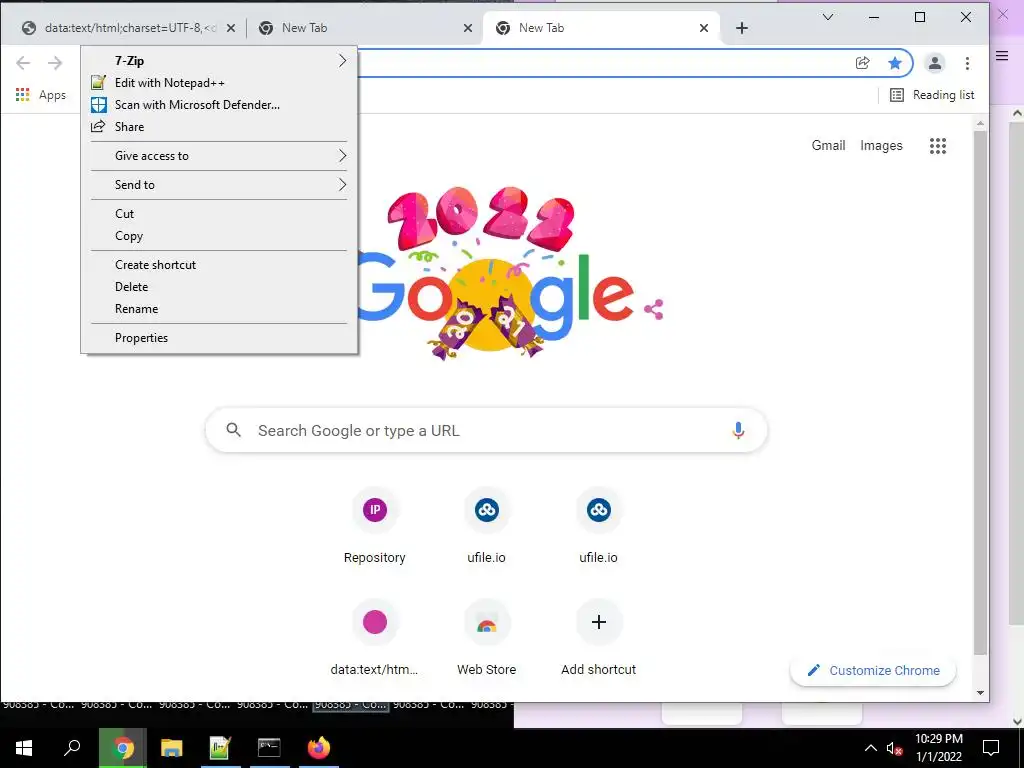Viewport: 1024px width, 768px height.
Task: Expand Send to submenu
Action: pyautogui.click(x=219, y=185)
